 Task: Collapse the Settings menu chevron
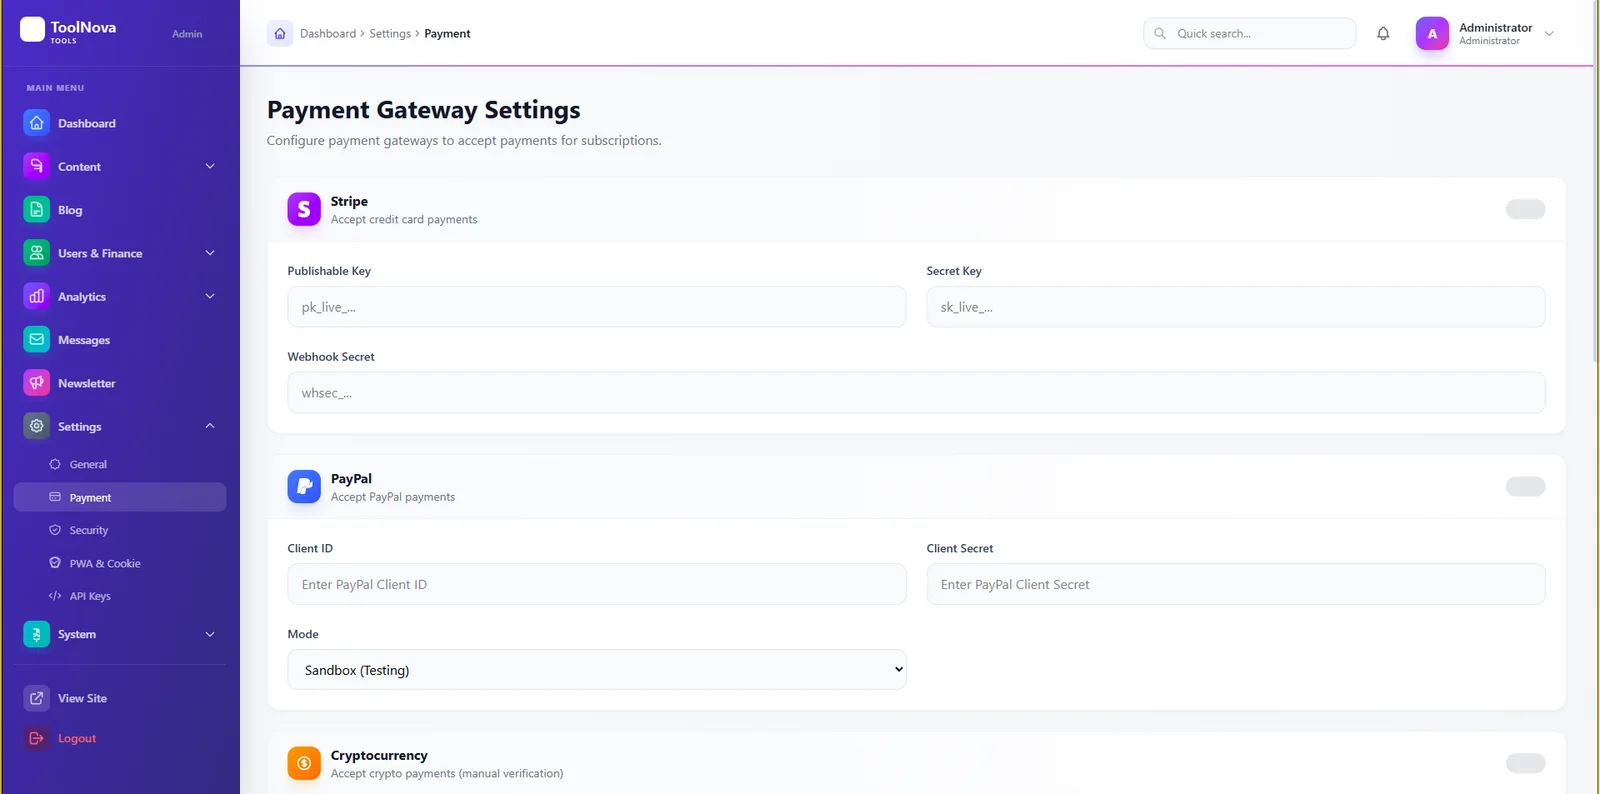[210, 426]
